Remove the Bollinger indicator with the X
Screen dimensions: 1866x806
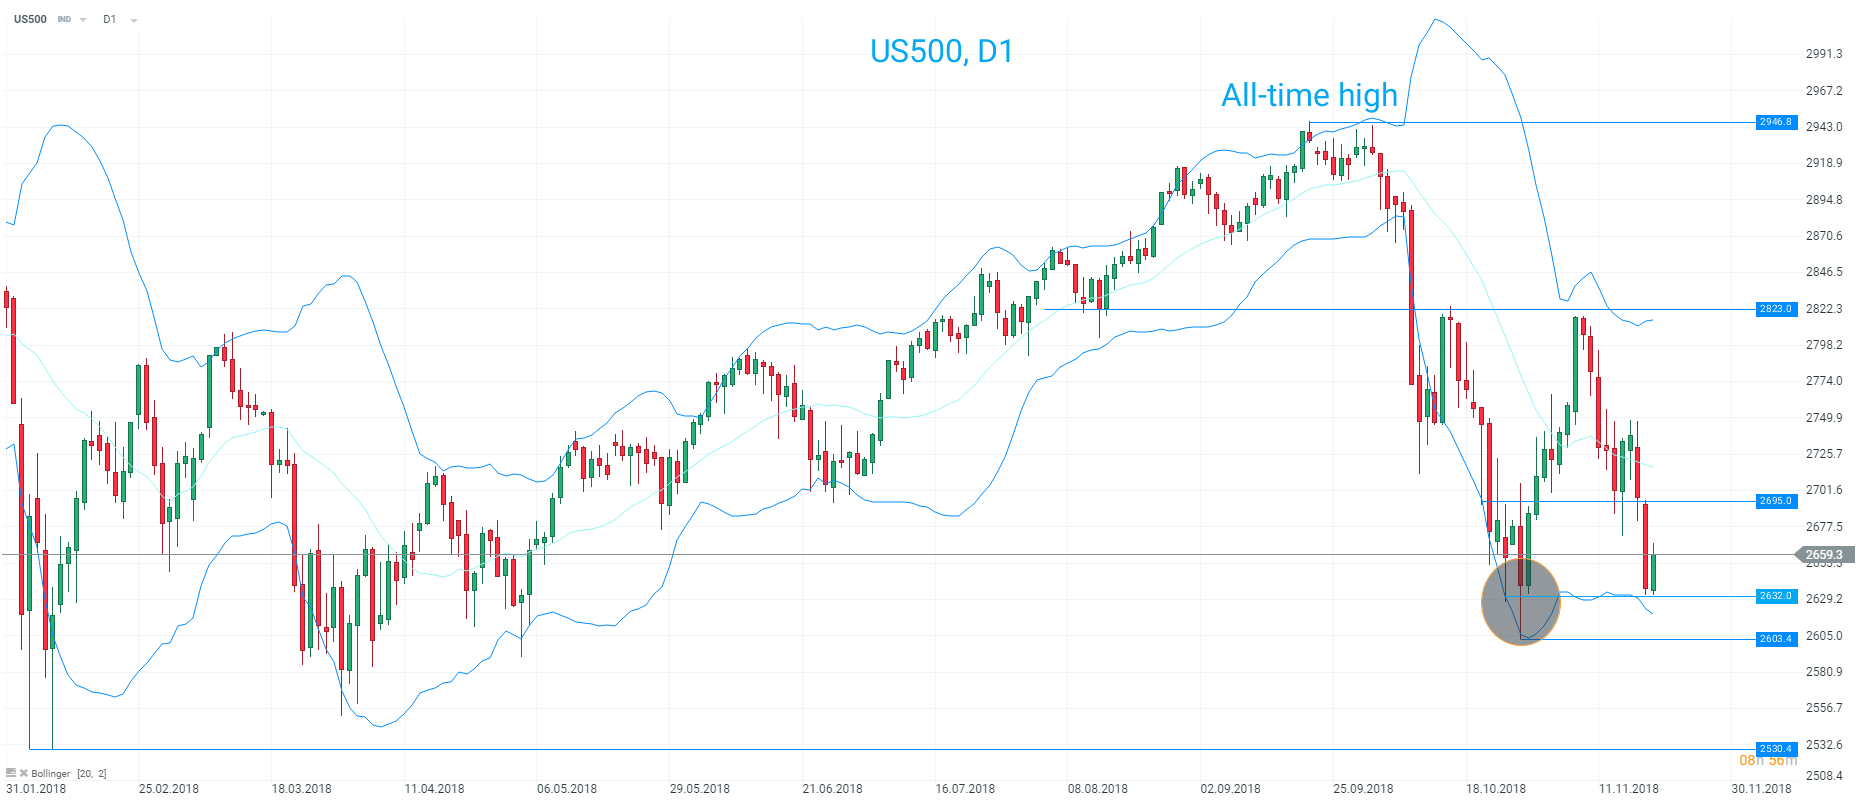(x=24, y=773)
